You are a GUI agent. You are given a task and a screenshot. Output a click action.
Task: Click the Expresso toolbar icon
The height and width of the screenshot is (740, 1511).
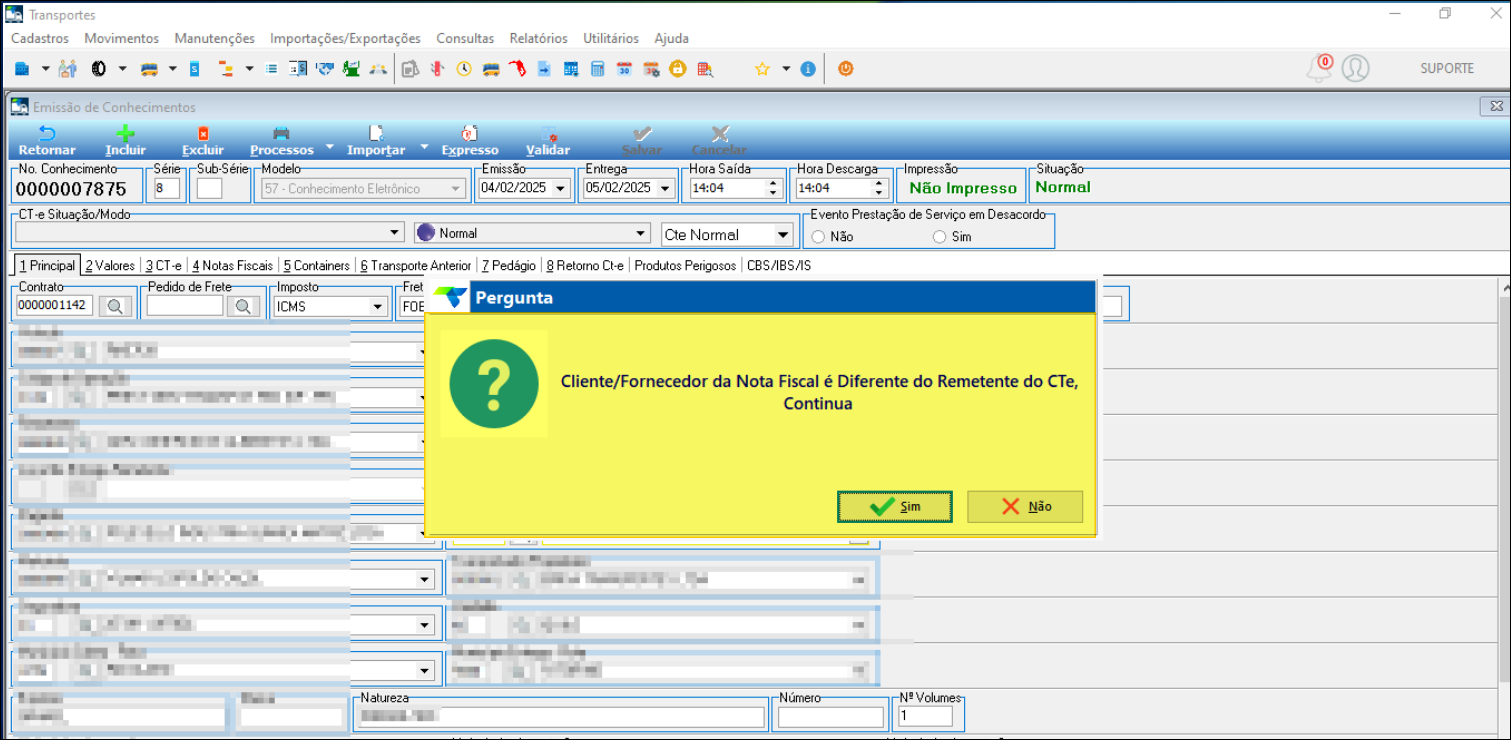[470, 134]
